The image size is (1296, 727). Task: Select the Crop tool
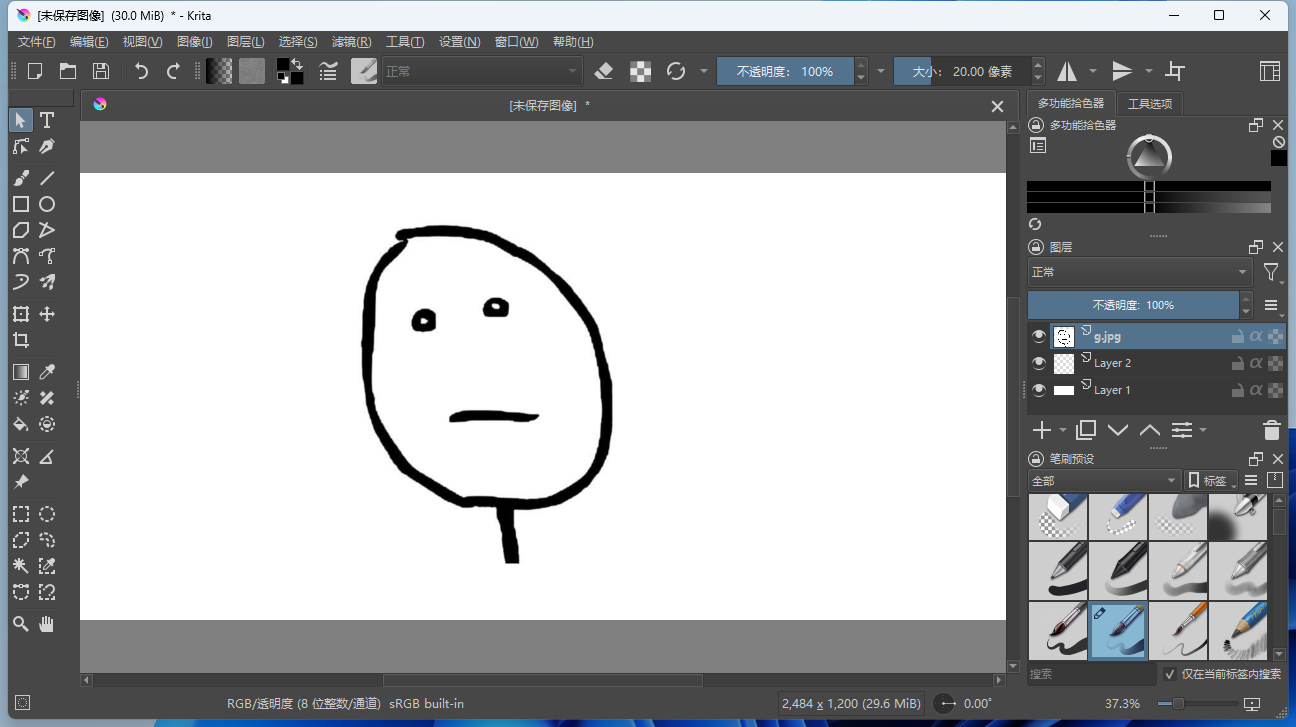20,339
